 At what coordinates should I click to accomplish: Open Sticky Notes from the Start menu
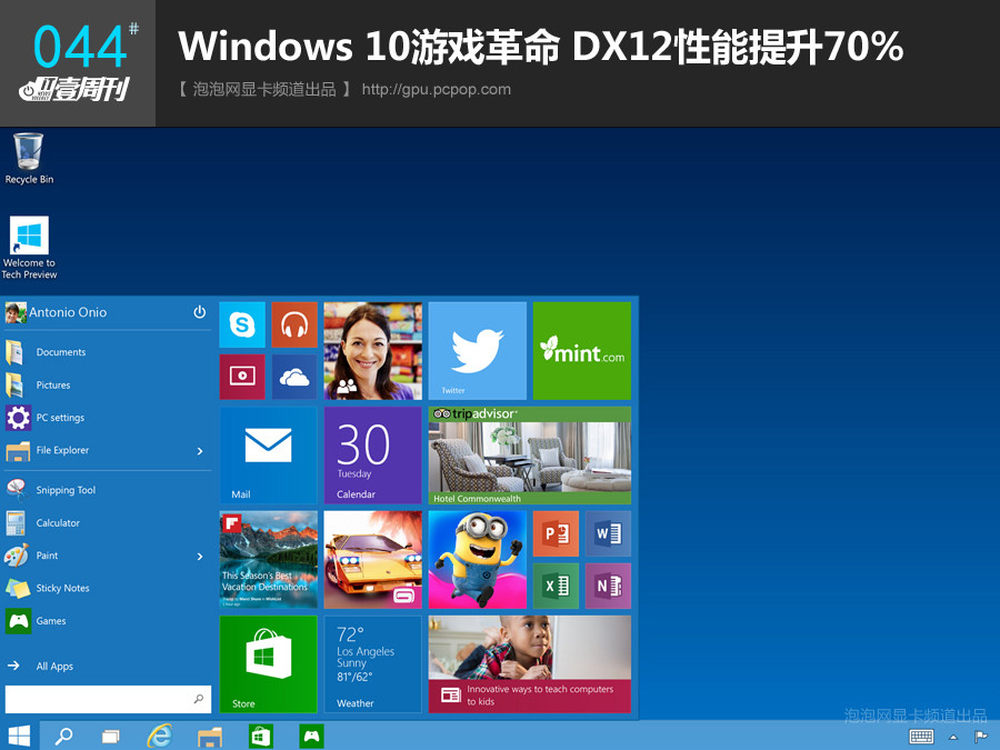click(107, 588)
